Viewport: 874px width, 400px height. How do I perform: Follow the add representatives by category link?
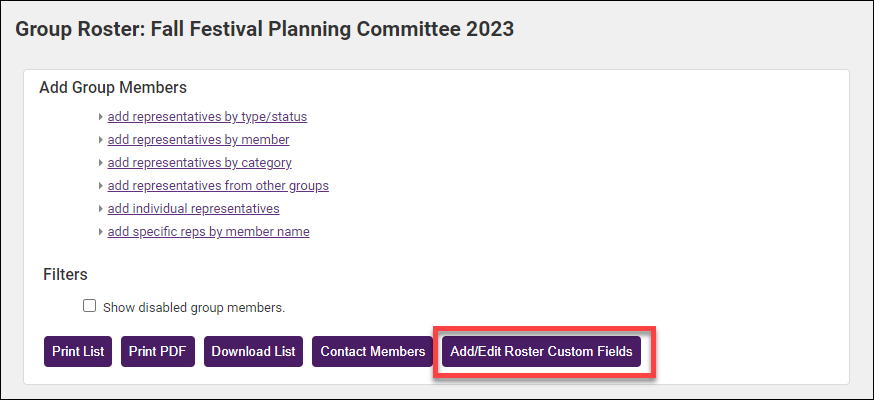(199, 163)
